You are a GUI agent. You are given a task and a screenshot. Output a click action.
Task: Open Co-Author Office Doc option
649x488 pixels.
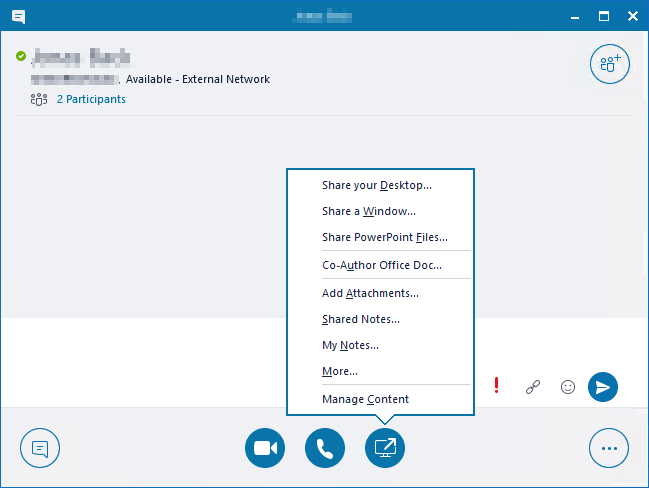pyautogui.click(x=381, y=265)
